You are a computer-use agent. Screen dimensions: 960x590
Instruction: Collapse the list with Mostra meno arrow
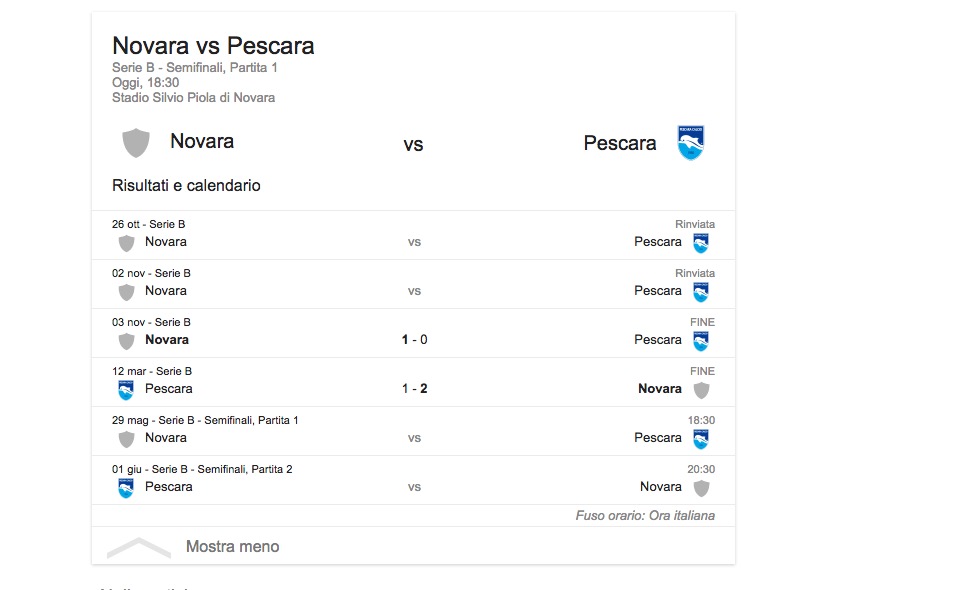click(139, 547)
